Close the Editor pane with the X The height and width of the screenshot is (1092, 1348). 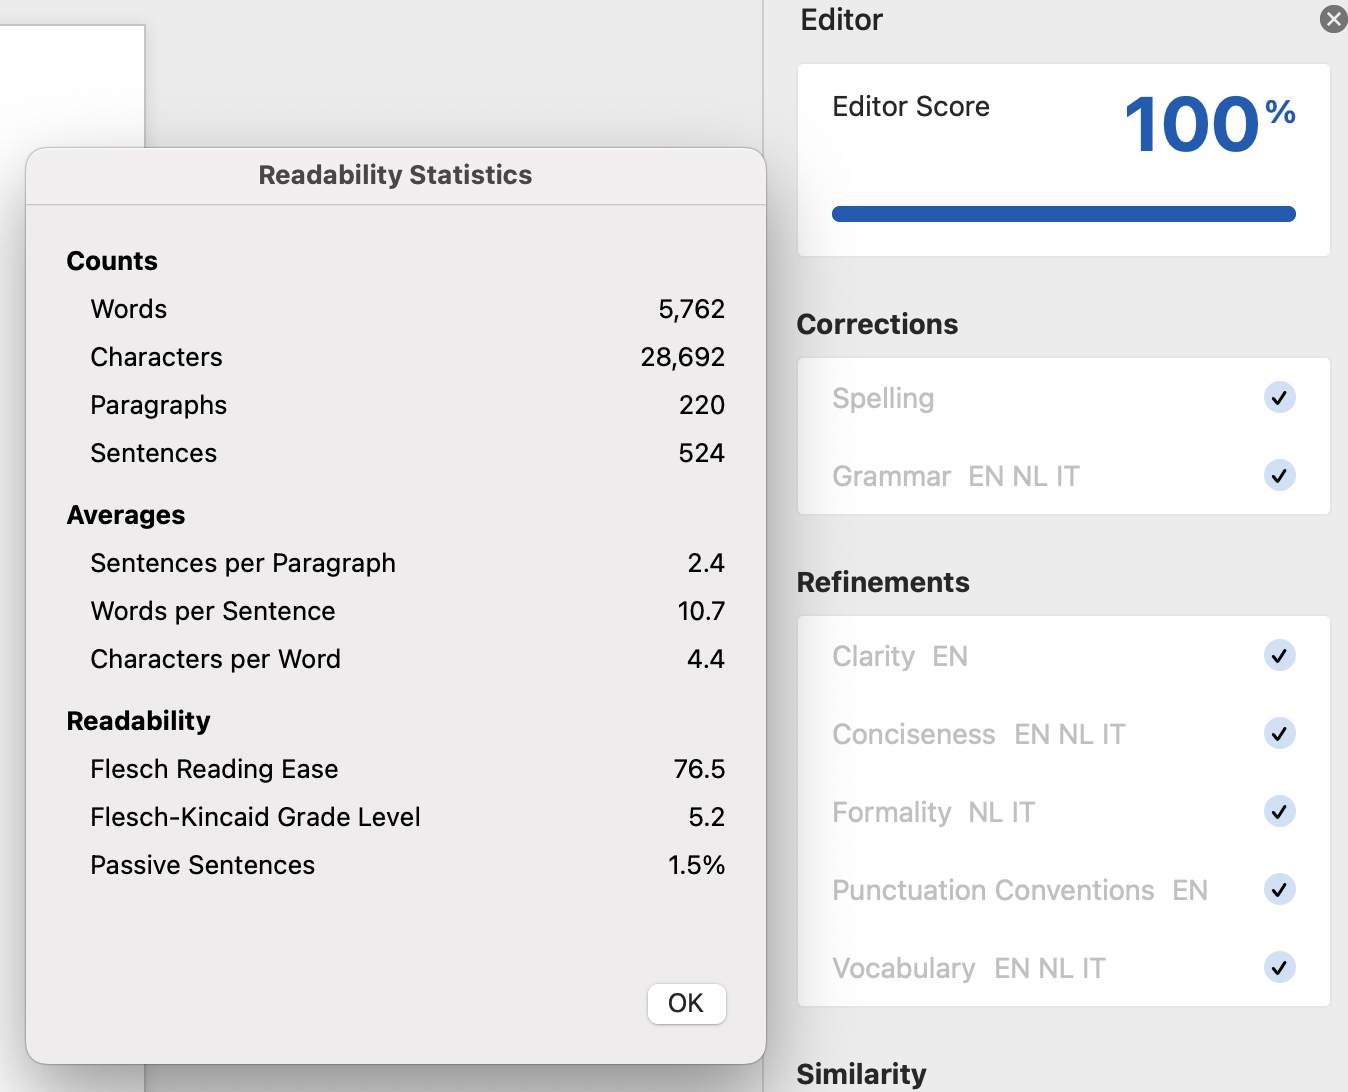click(1333, 18)
